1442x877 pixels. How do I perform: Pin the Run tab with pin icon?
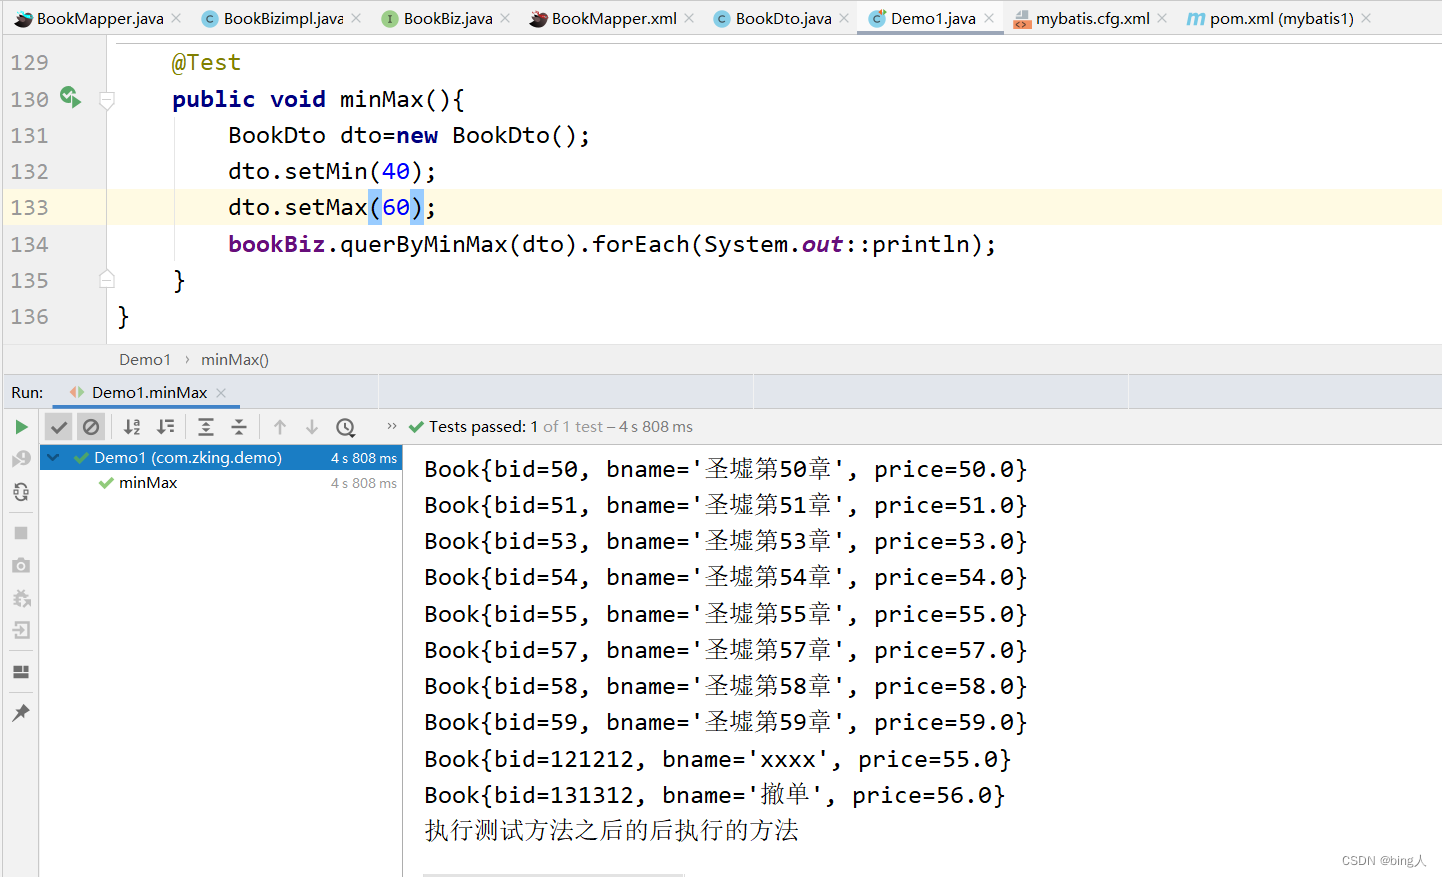coord(21,713)
